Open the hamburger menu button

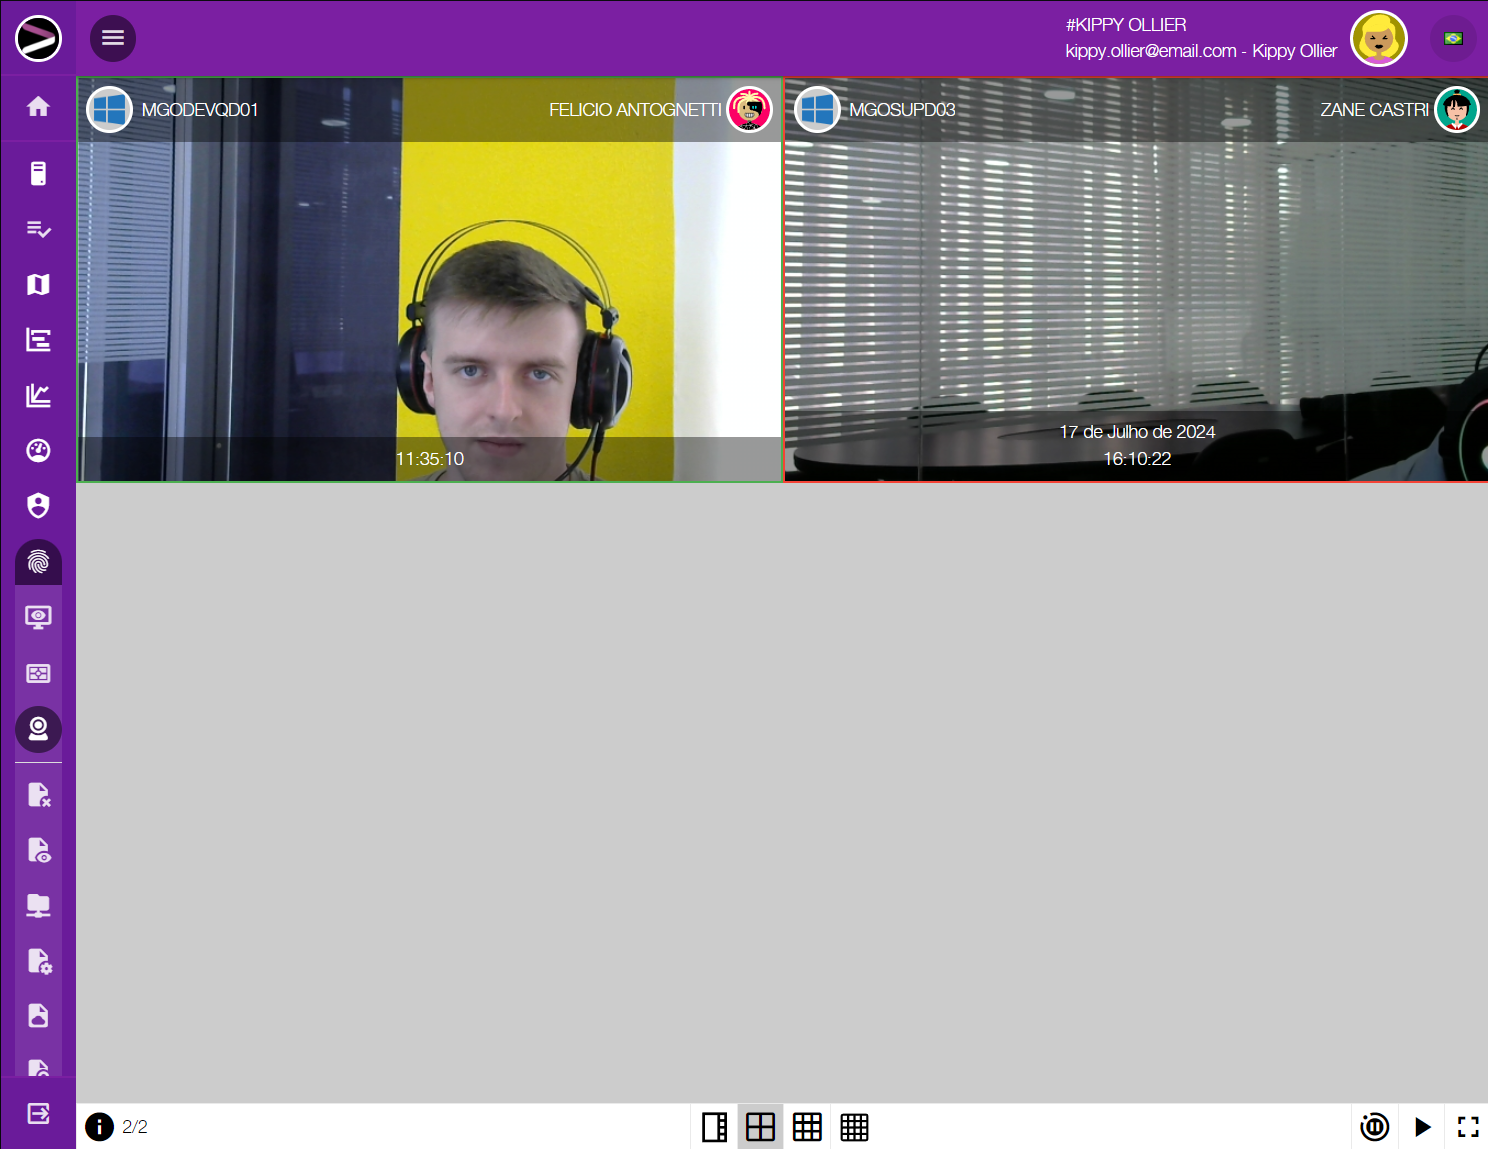(x=113, y=38)
